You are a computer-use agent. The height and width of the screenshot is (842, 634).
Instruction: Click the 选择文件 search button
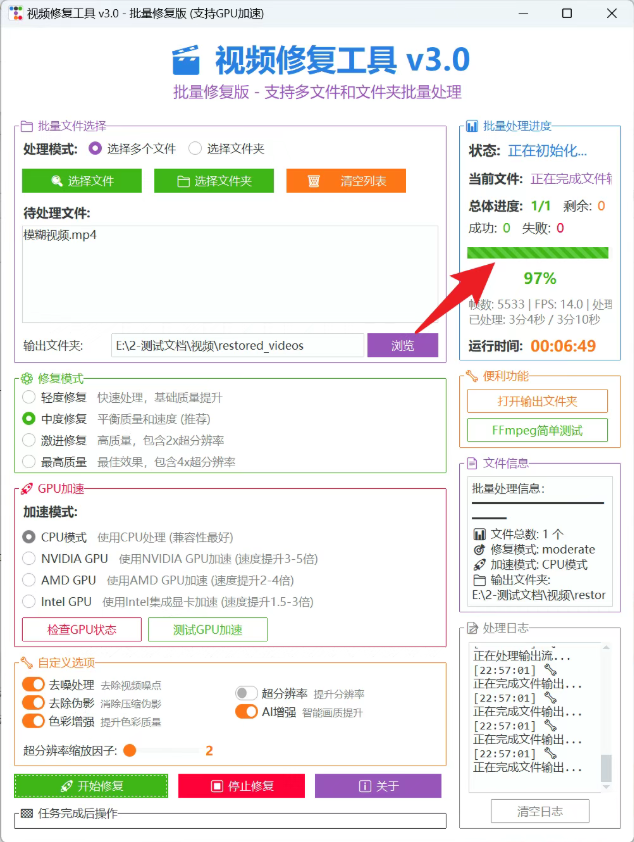click(x=82, y=181)
